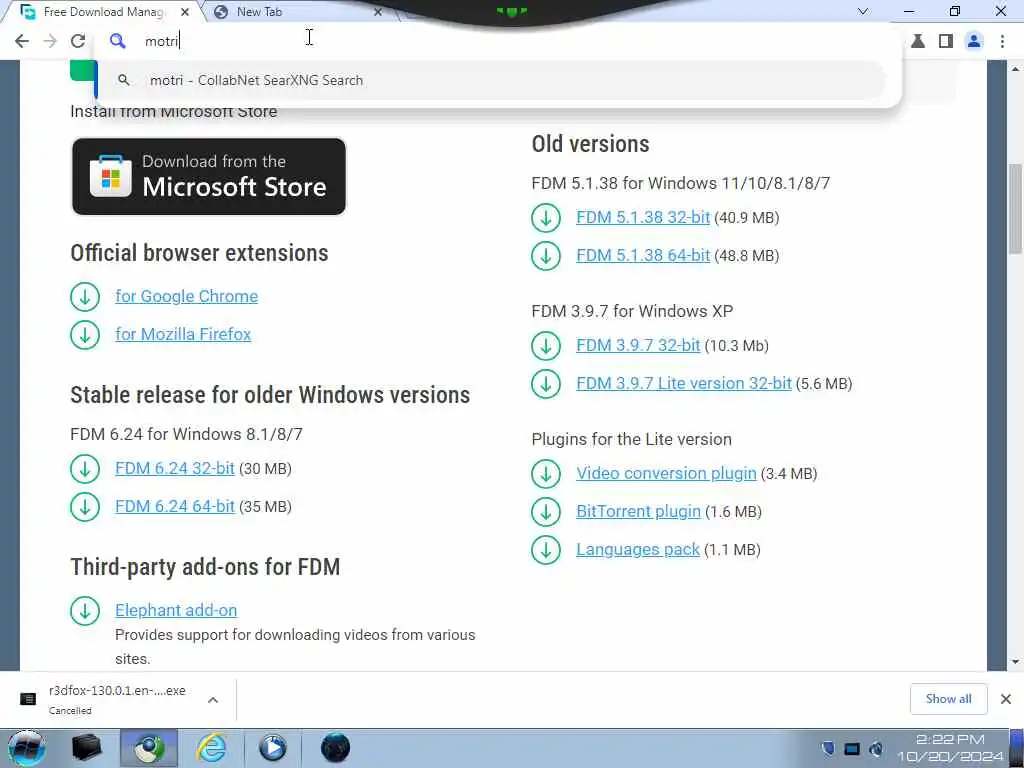Click the r3dfox-130.0.1 exe file name
The image size is (1024, 768).
tap(117, 691)
